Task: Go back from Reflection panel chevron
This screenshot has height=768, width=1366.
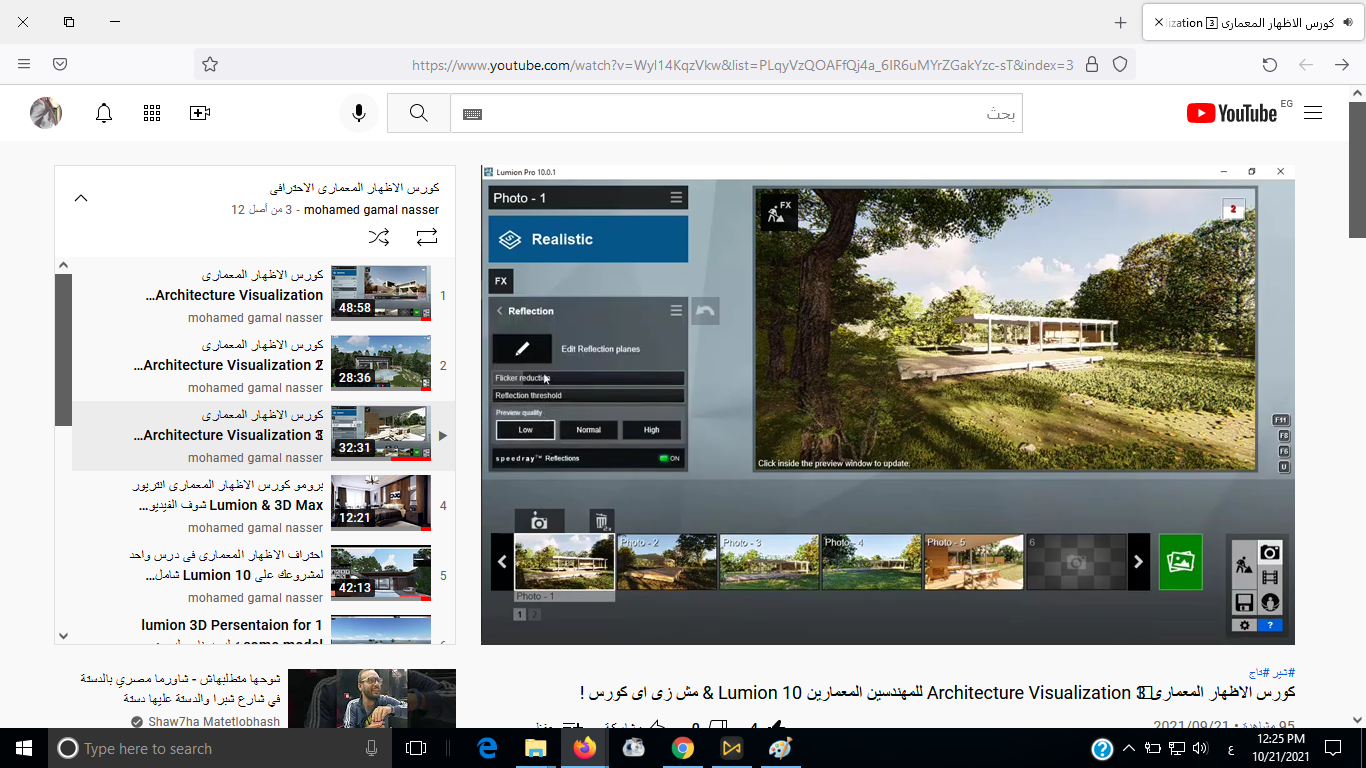Action: 500,311
